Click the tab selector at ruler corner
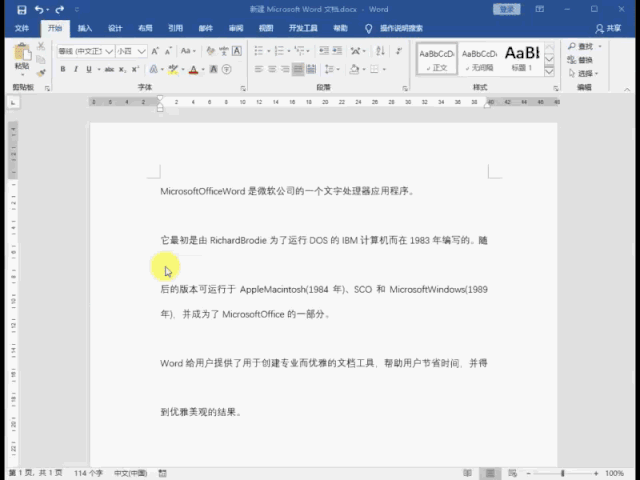The image size is (640, 480). tap(13, 102)
